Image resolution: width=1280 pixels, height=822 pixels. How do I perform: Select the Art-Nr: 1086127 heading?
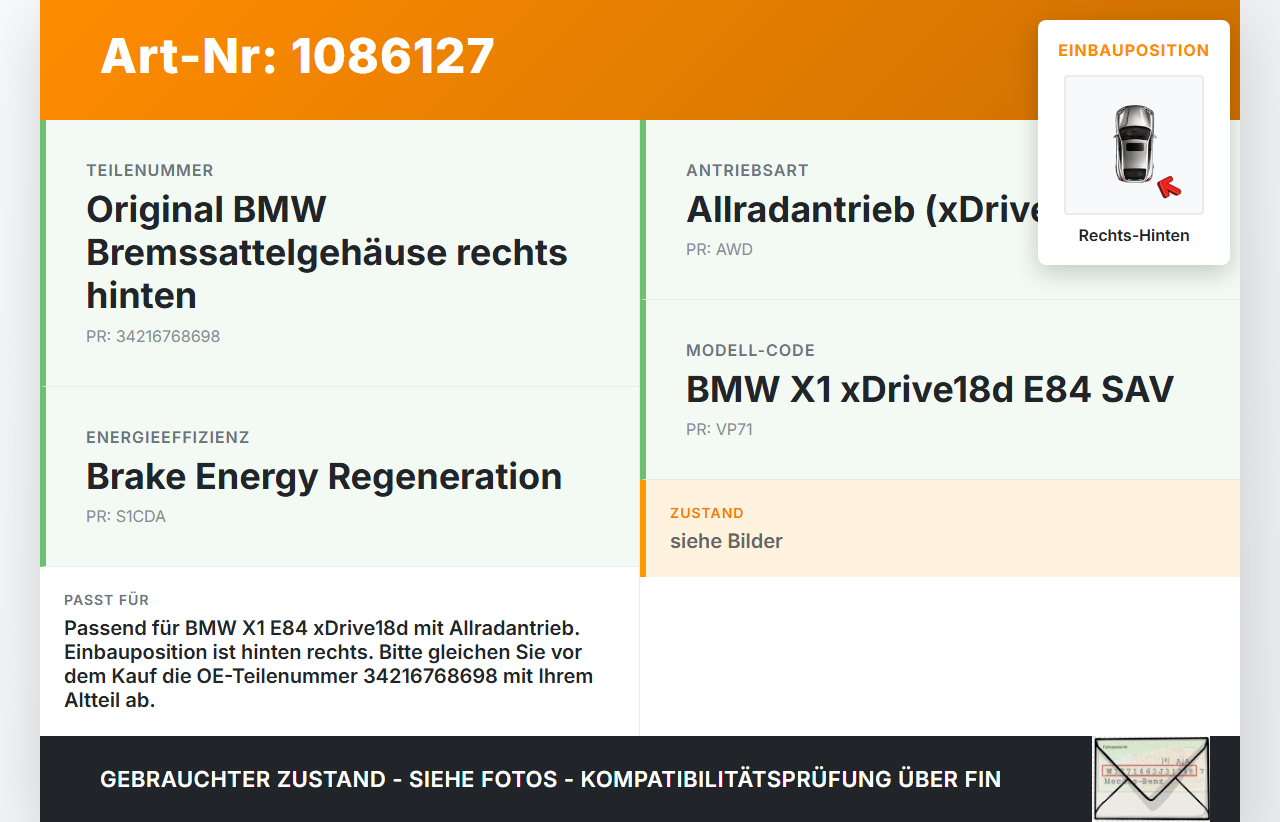click(297, 56)
